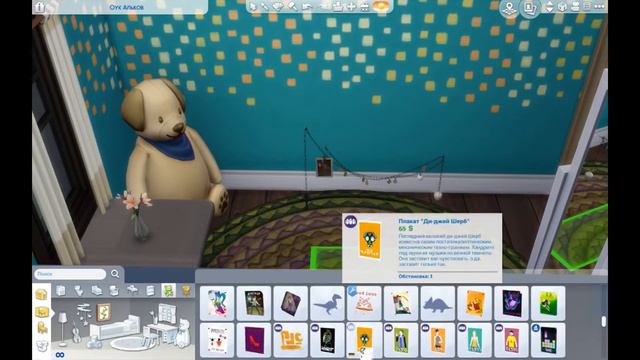Select the teal poster with standing figure
The height and width of the screenshot is (360, 640).
474,340
